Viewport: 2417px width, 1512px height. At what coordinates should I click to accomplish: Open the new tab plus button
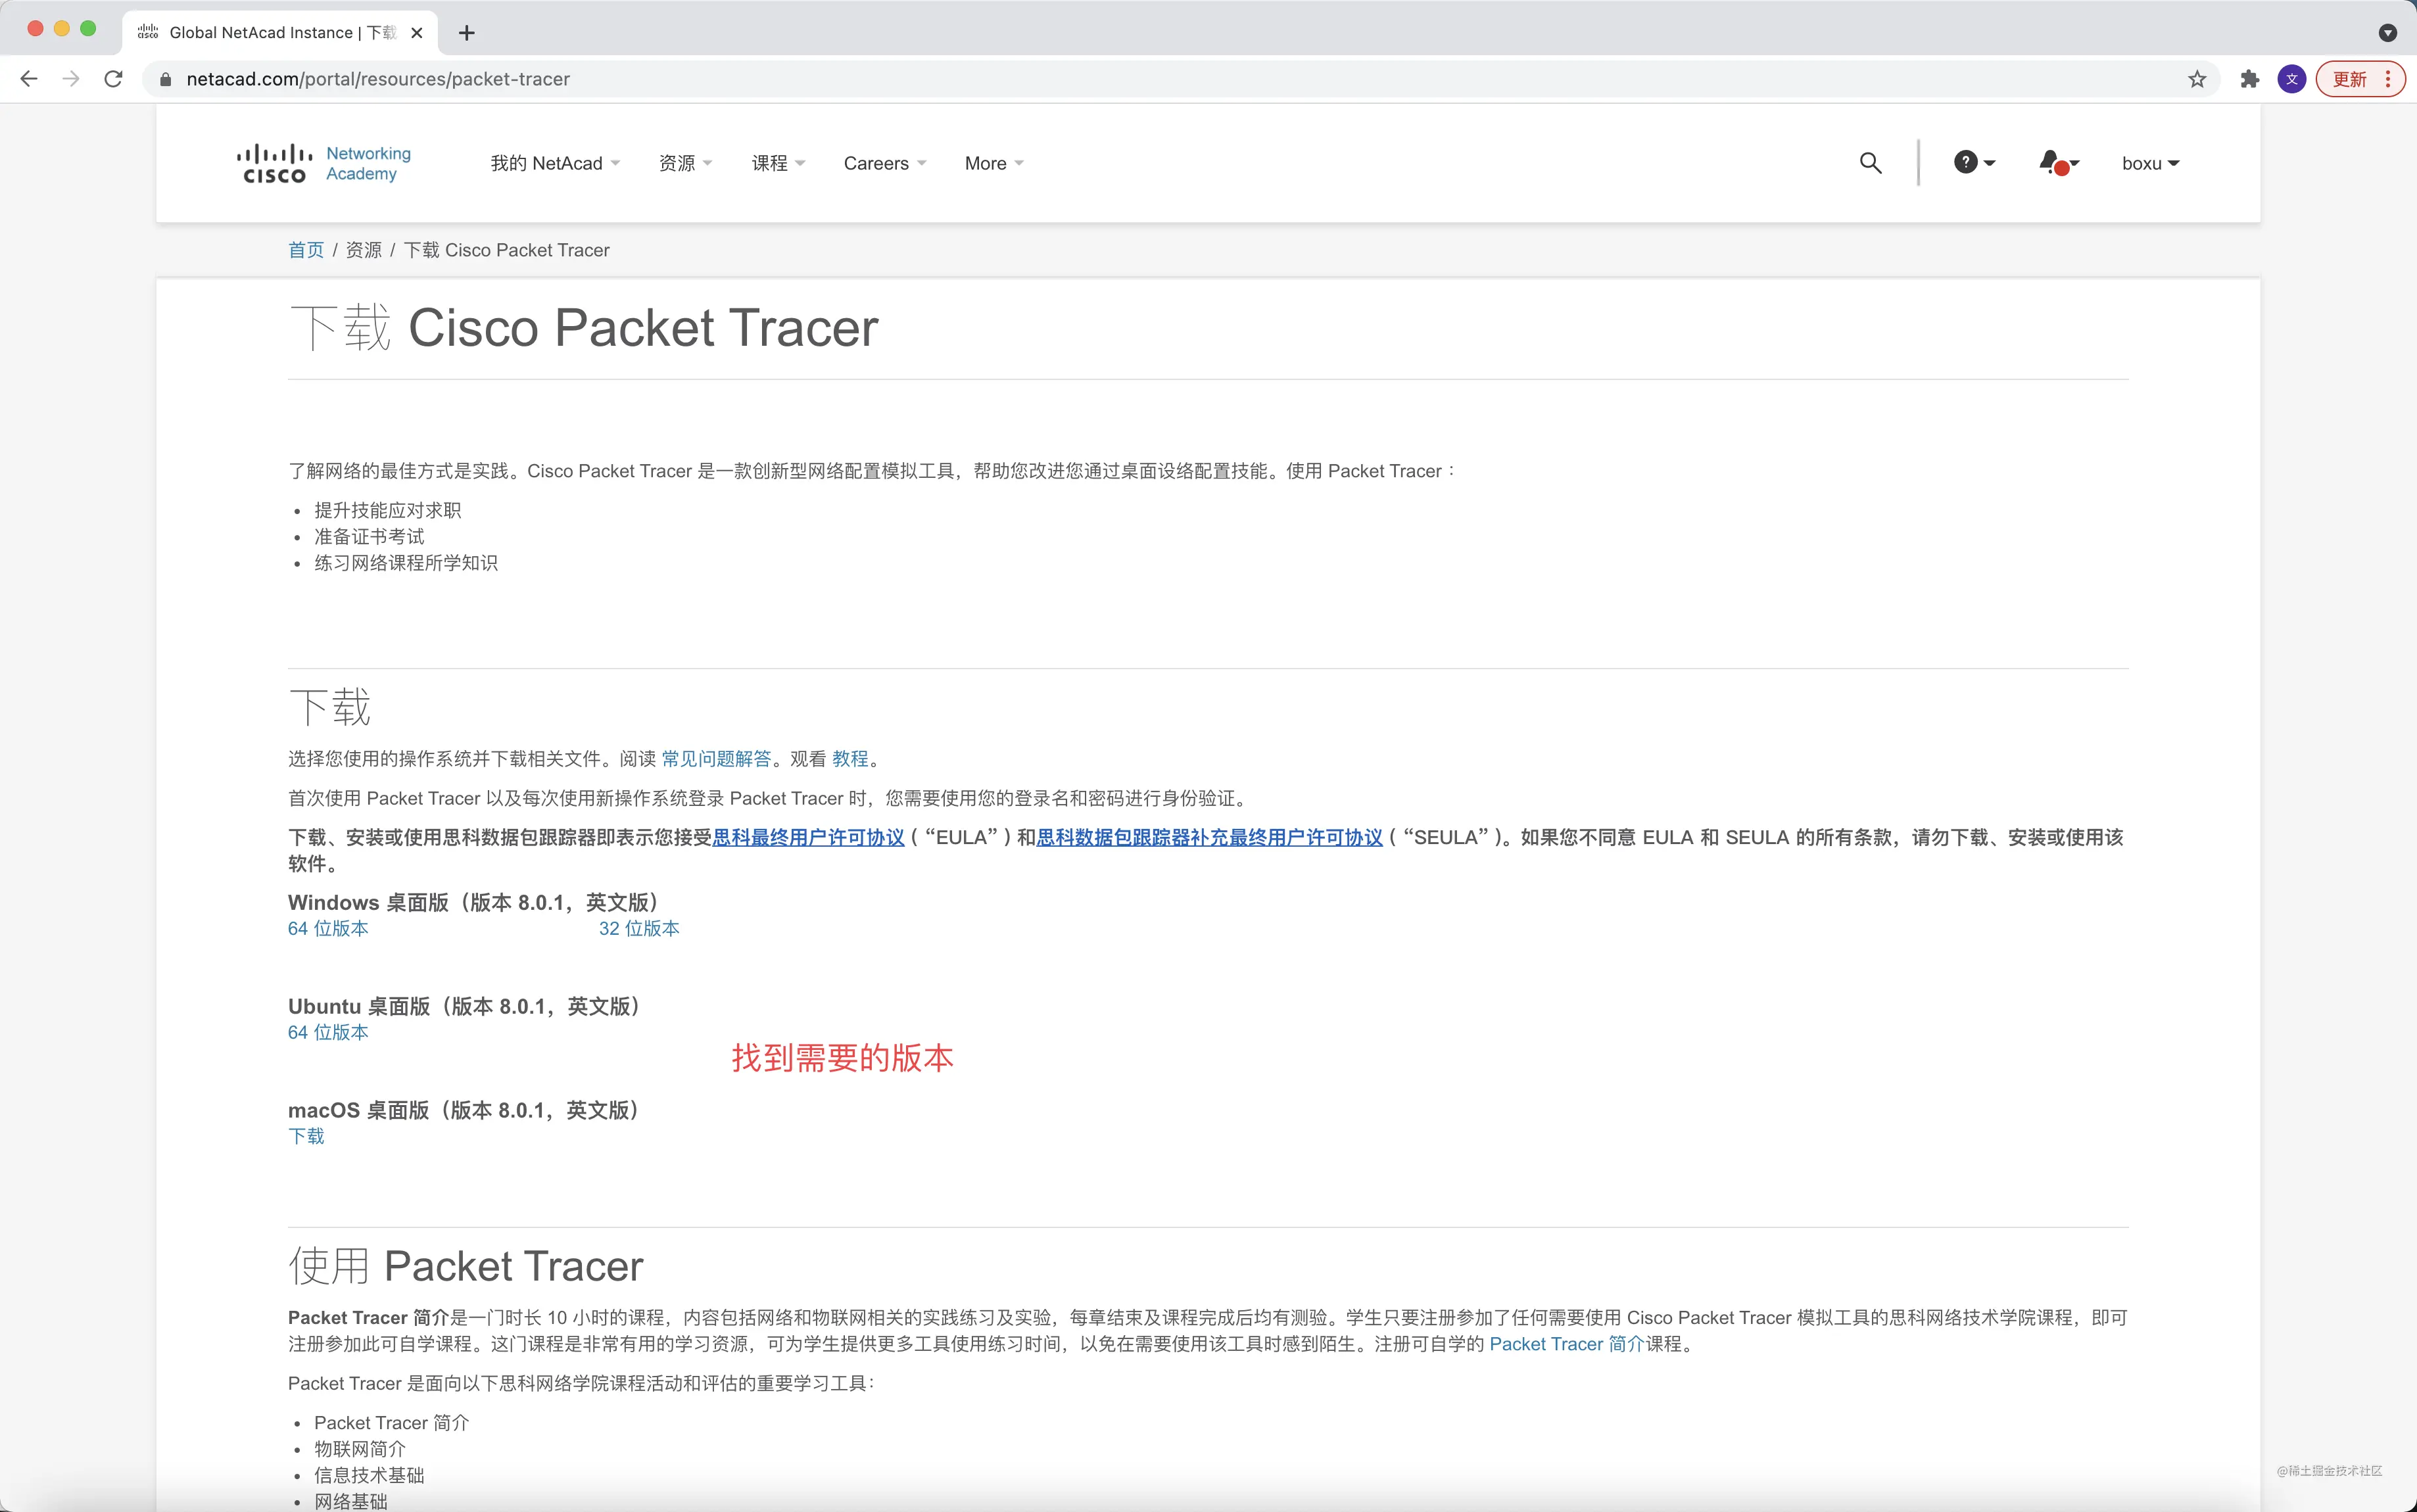coord(467,33)
